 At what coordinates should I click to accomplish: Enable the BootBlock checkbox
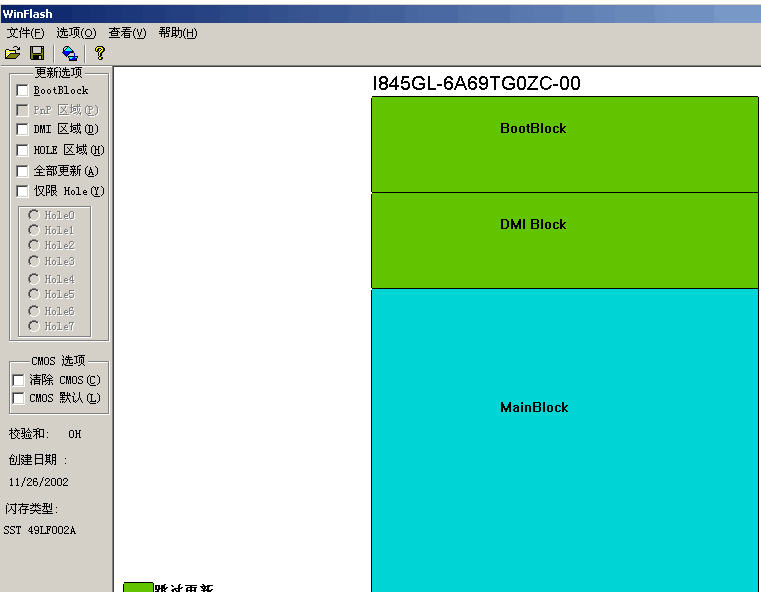point(23,91)
